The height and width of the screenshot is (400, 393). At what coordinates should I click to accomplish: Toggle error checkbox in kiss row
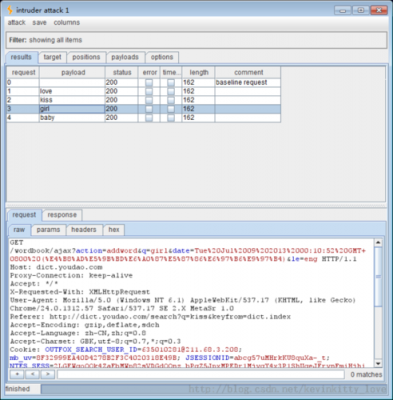(x=149, y=100)
